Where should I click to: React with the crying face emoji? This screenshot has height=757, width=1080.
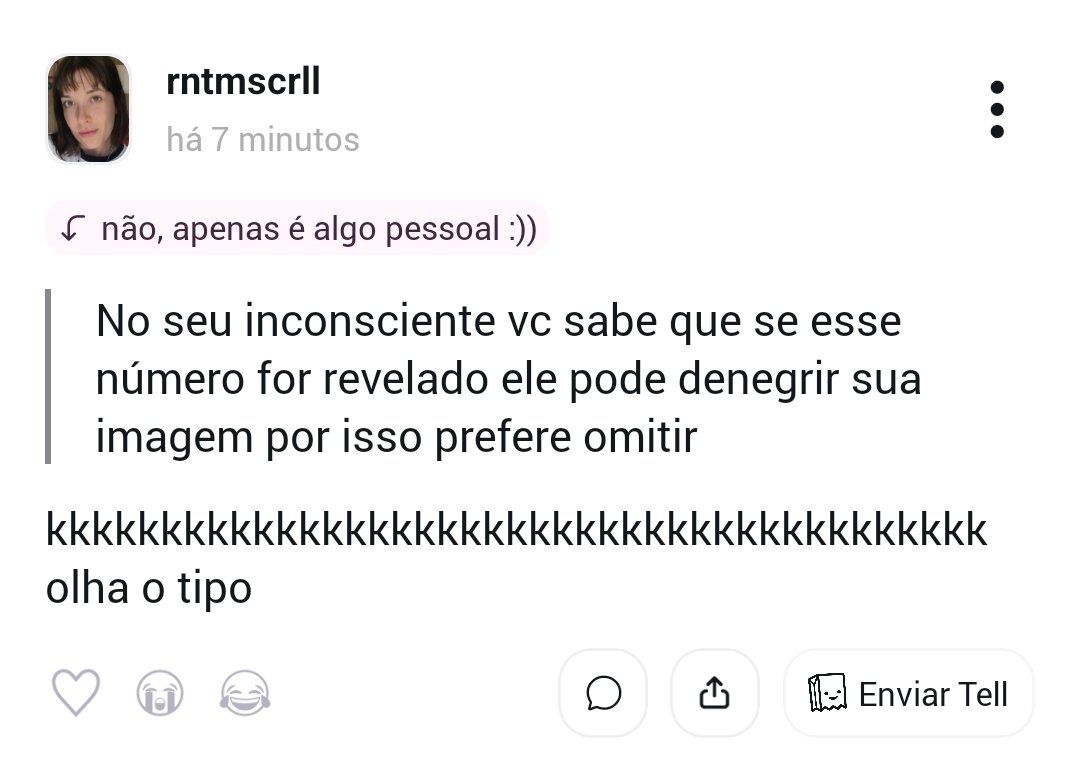(160, 693)
